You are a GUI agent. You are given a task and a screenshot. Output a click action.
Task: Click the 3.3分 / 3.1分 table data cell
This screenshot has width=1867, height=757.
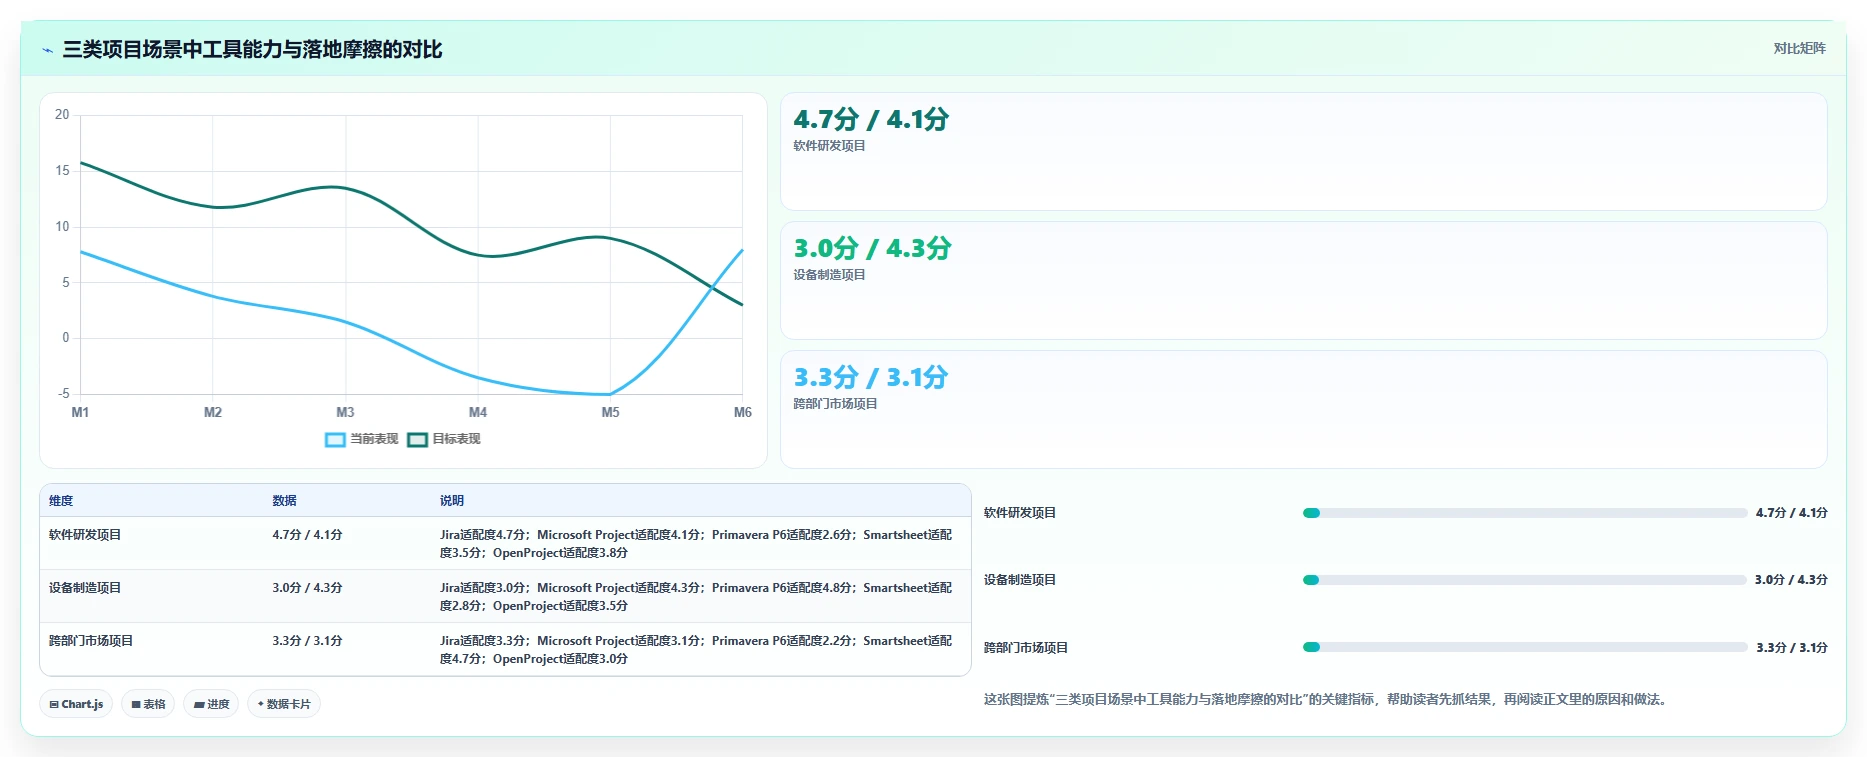pyautogui.click(x=307, y=641)
